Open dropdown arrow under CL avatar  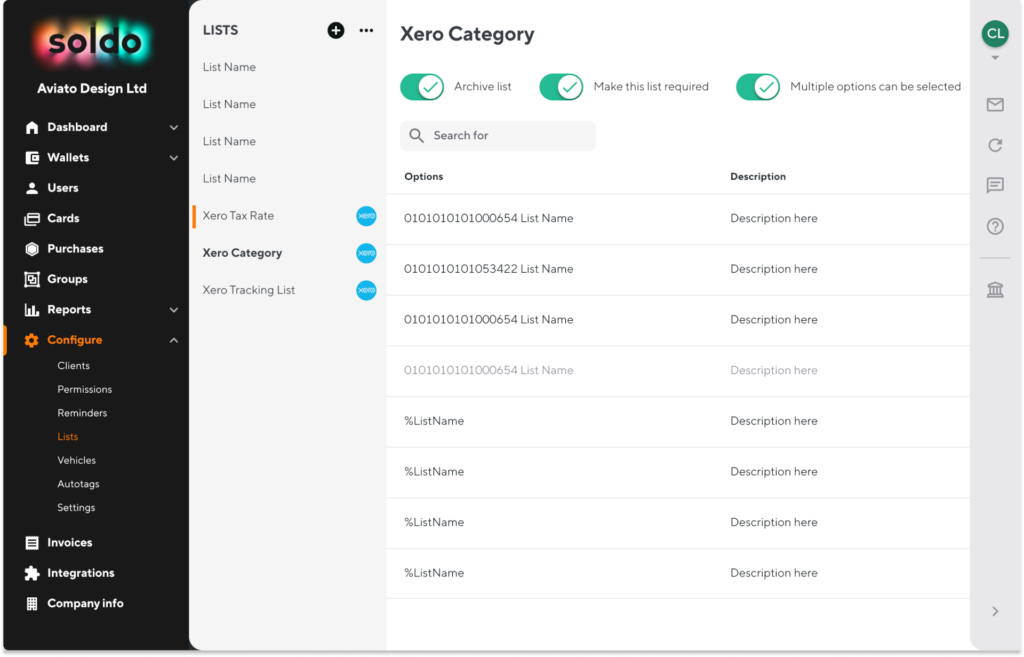(995, 57)
